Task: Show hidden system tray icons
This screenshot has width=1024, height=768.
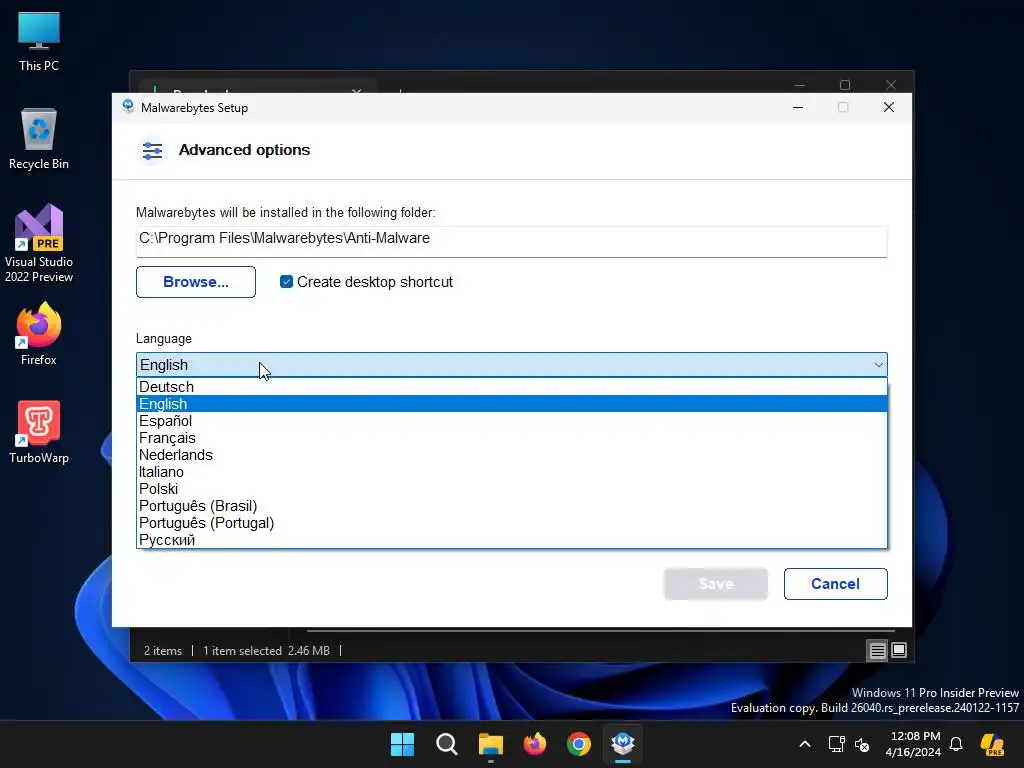Action: pyautogui.click(x=805, y=744)
